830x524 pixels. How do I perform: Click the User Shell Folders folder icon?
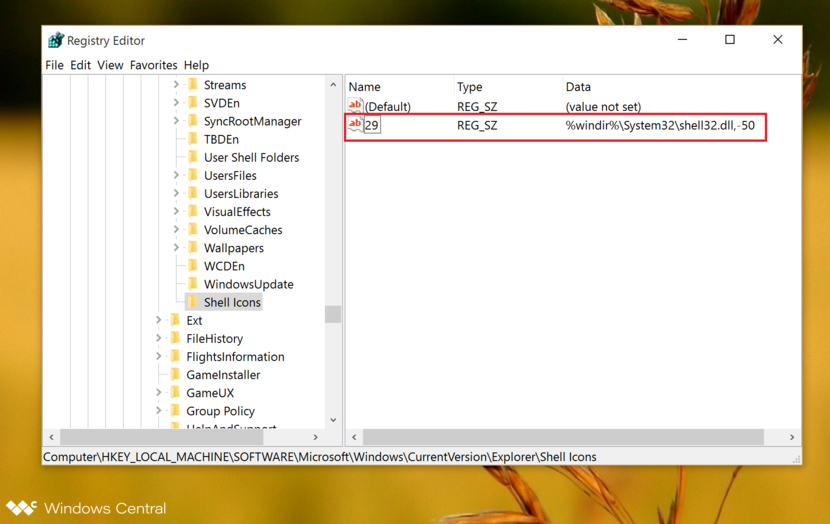pyautogui.click(x=193, y=157)
